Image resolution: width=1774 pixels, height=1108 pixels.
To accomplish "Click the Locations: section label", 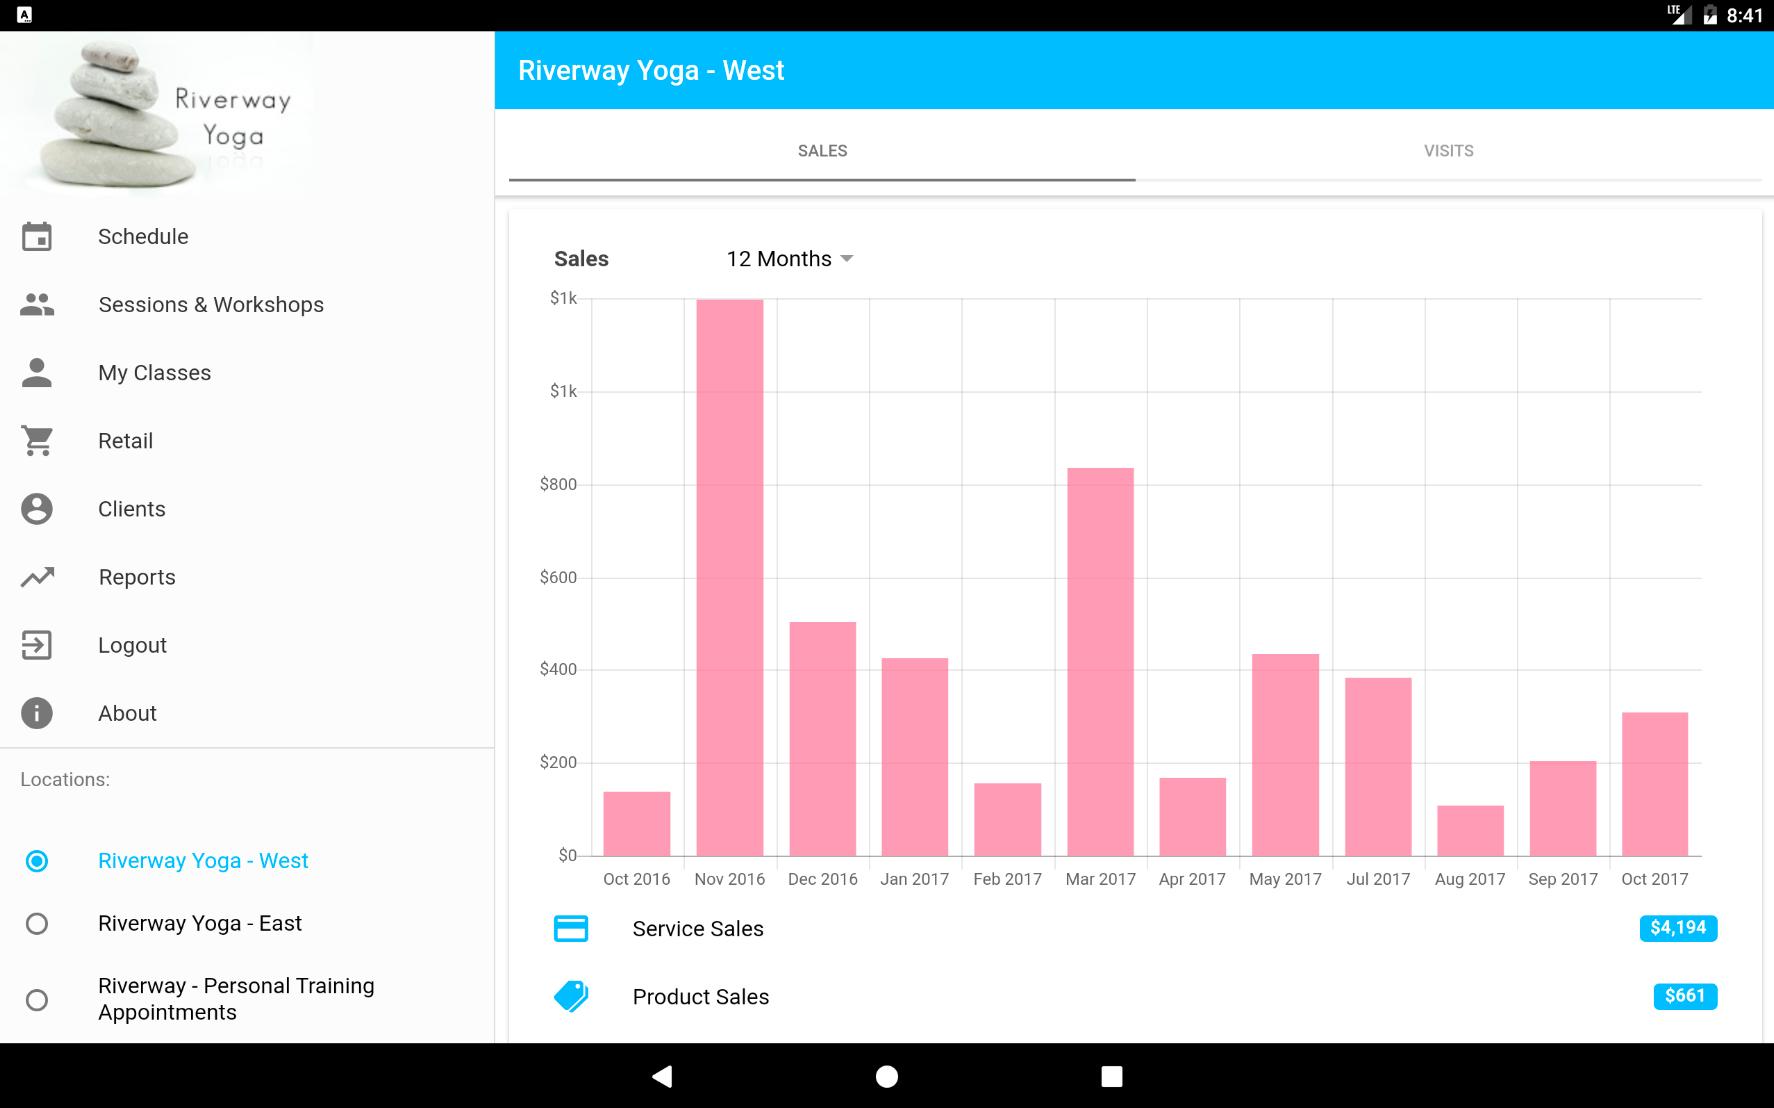I will pos(65,780).
